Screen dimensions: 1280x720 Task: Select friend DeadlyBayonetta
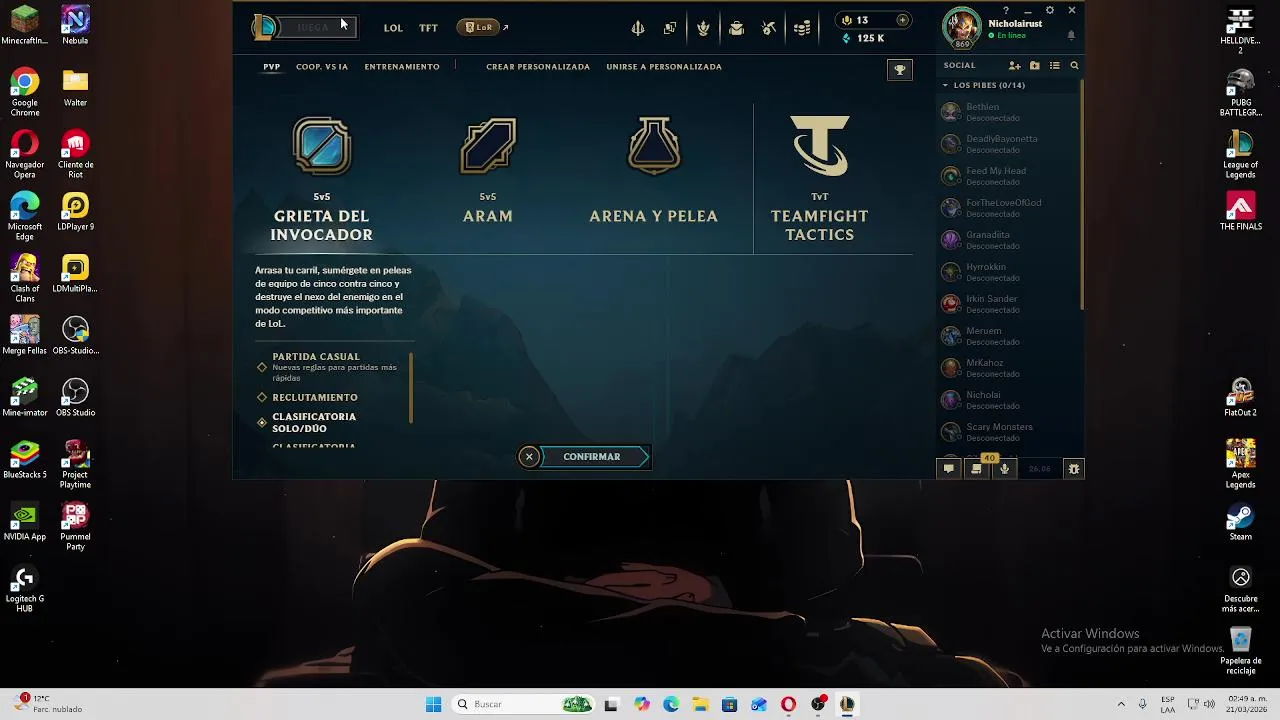click(1008, 144)
